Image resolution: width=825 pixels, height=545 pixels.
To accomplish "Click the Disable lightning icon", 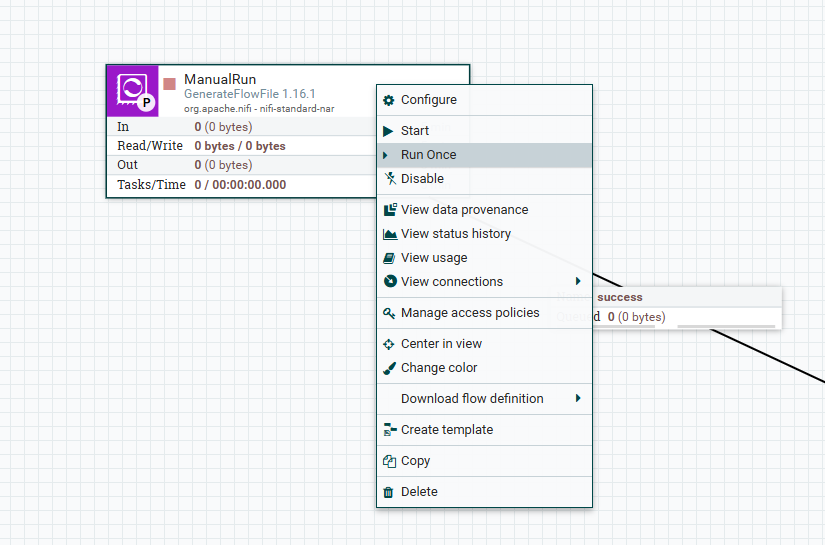I will [389, 179].
